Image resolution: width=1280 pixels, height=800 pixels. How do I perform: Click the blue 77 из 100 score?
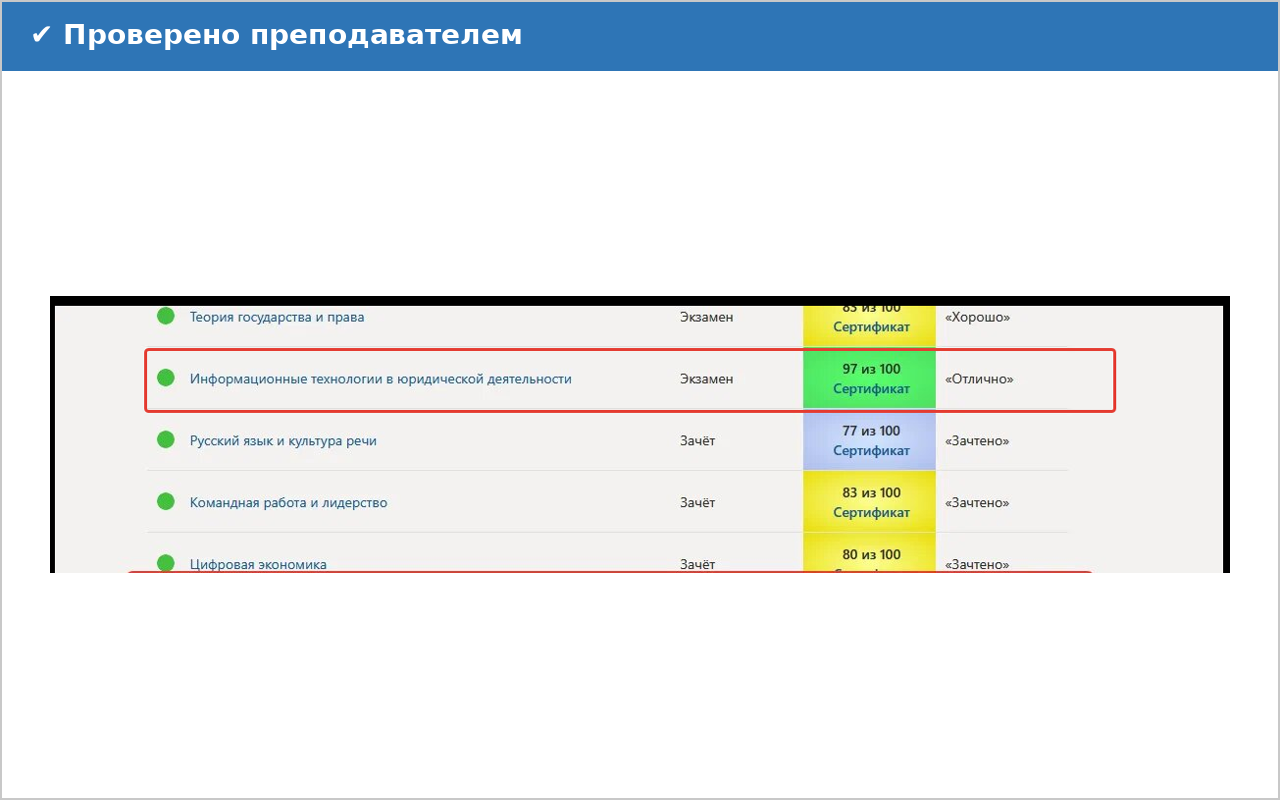[x=871, y=431]
